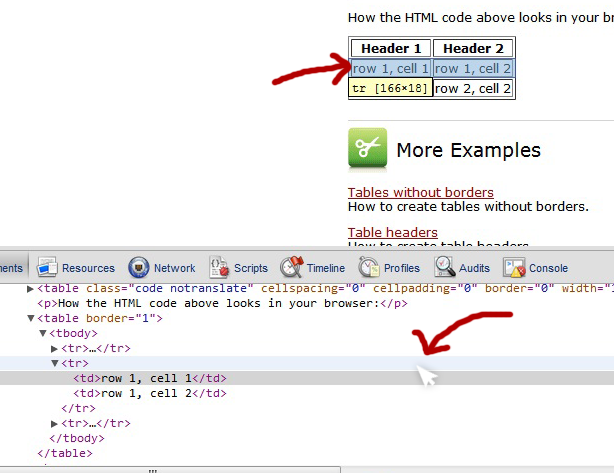Screen dimensions: 614x473
Task: Switch to the Audits tab label
Action: click(474, 268)
